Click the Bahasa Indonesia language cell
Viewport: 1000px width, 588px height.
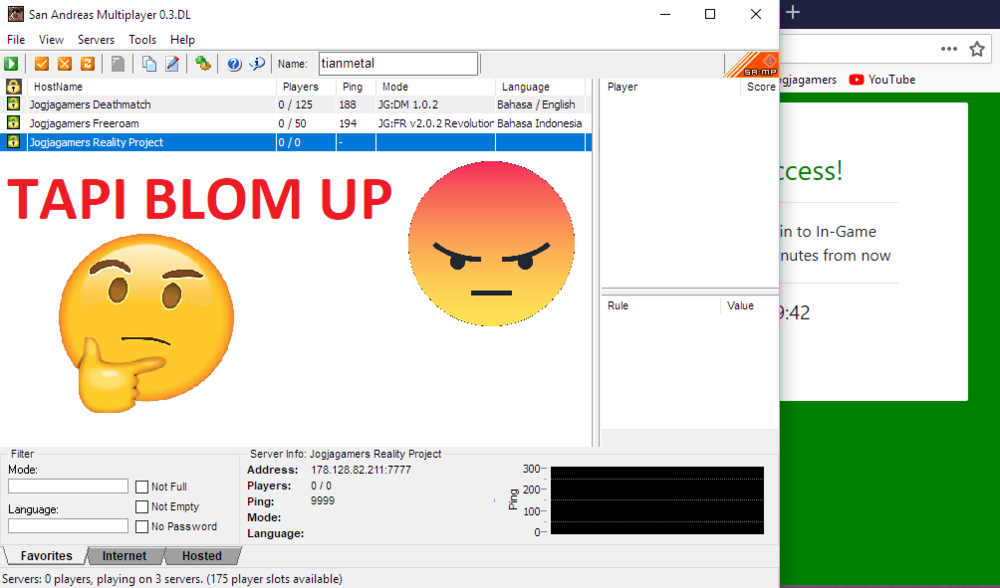coord(540,123)
